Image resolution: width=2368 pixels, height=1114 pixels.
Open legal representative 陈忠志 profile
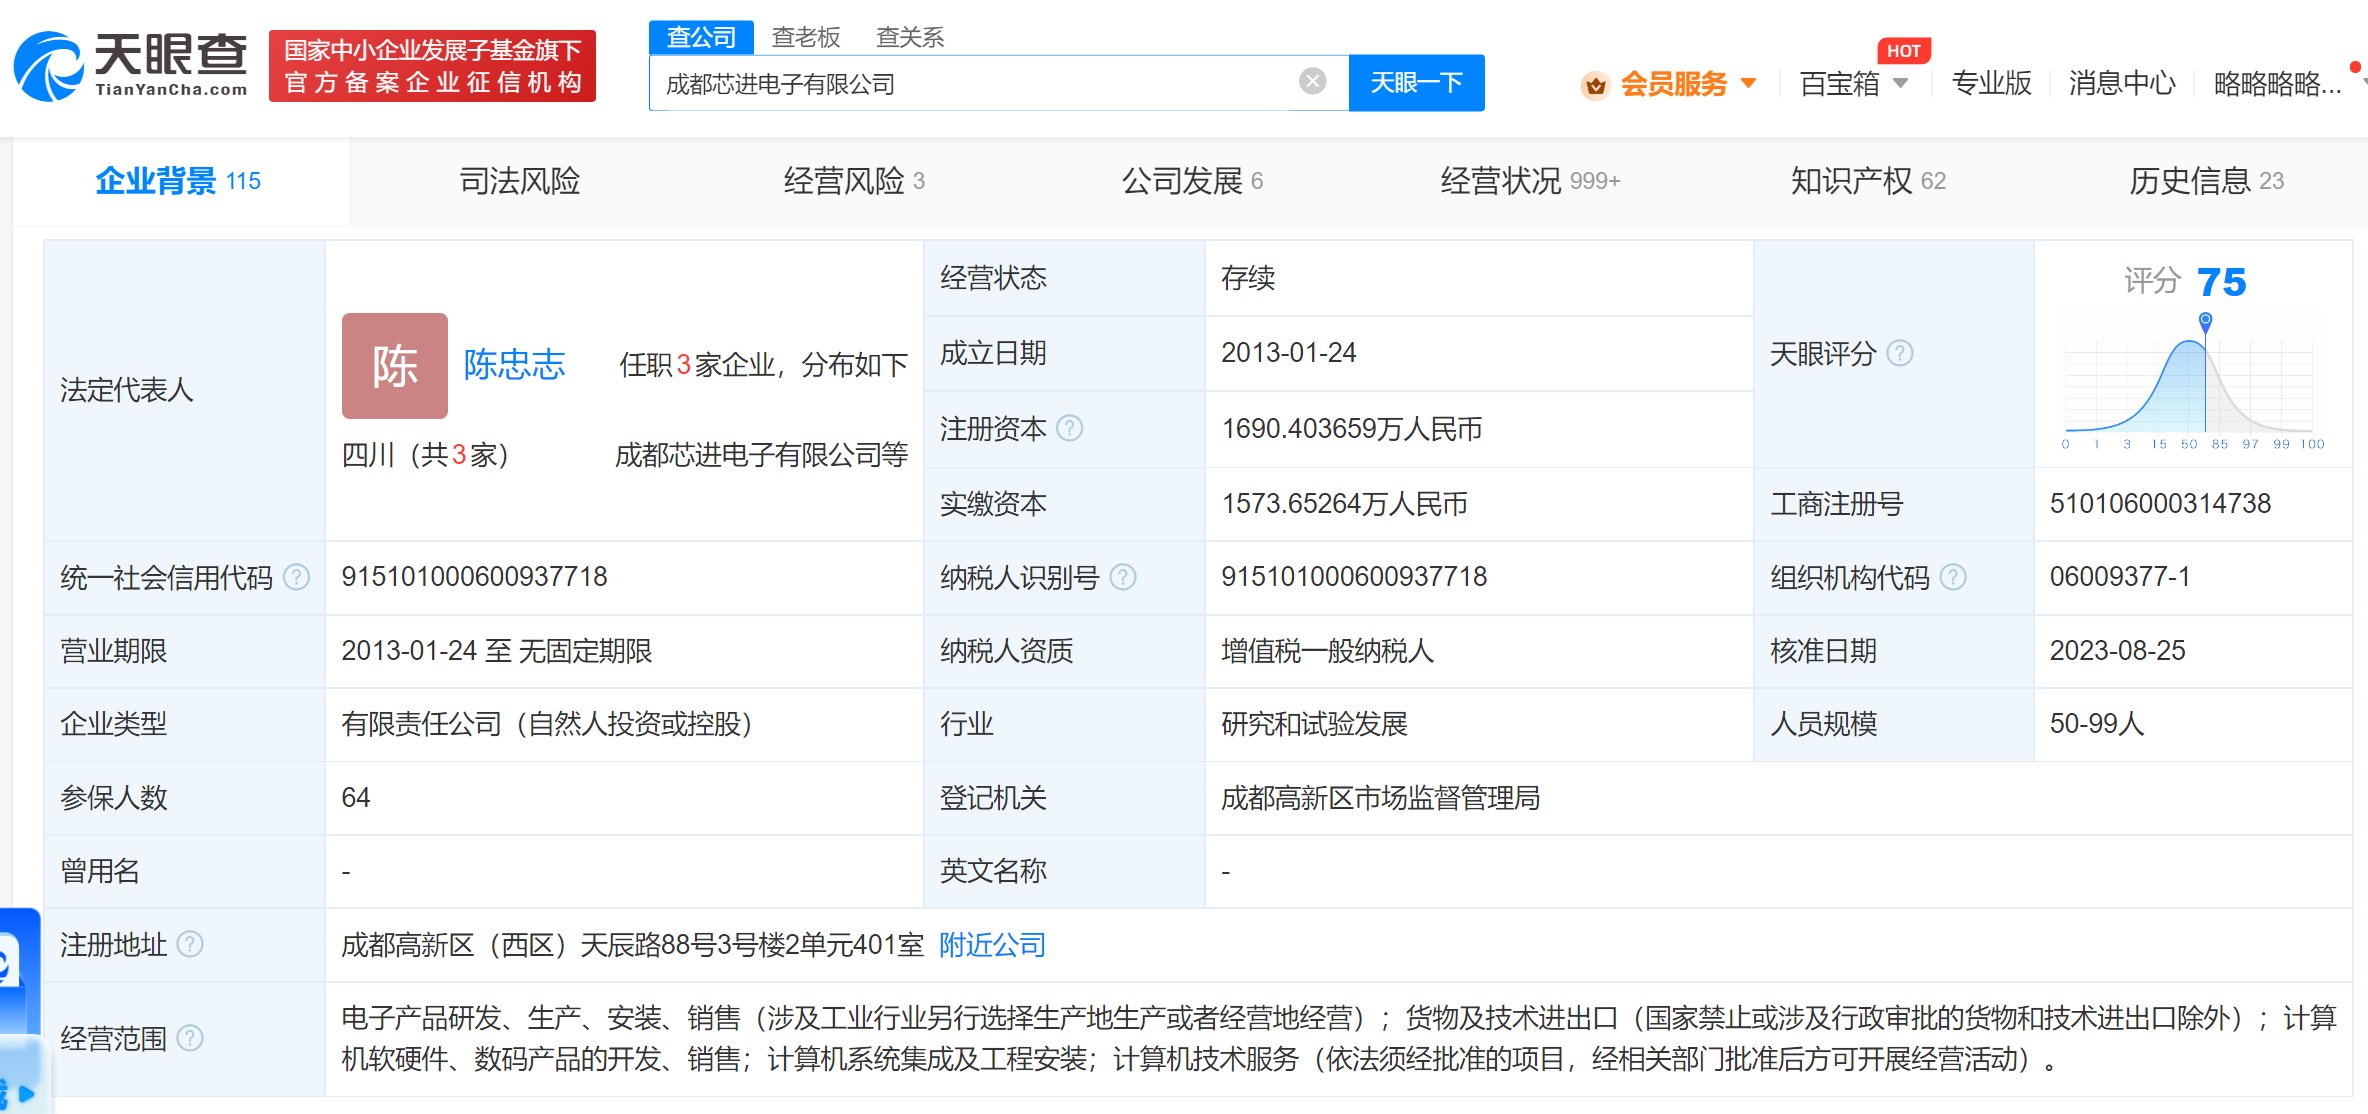tap(515, 364)
